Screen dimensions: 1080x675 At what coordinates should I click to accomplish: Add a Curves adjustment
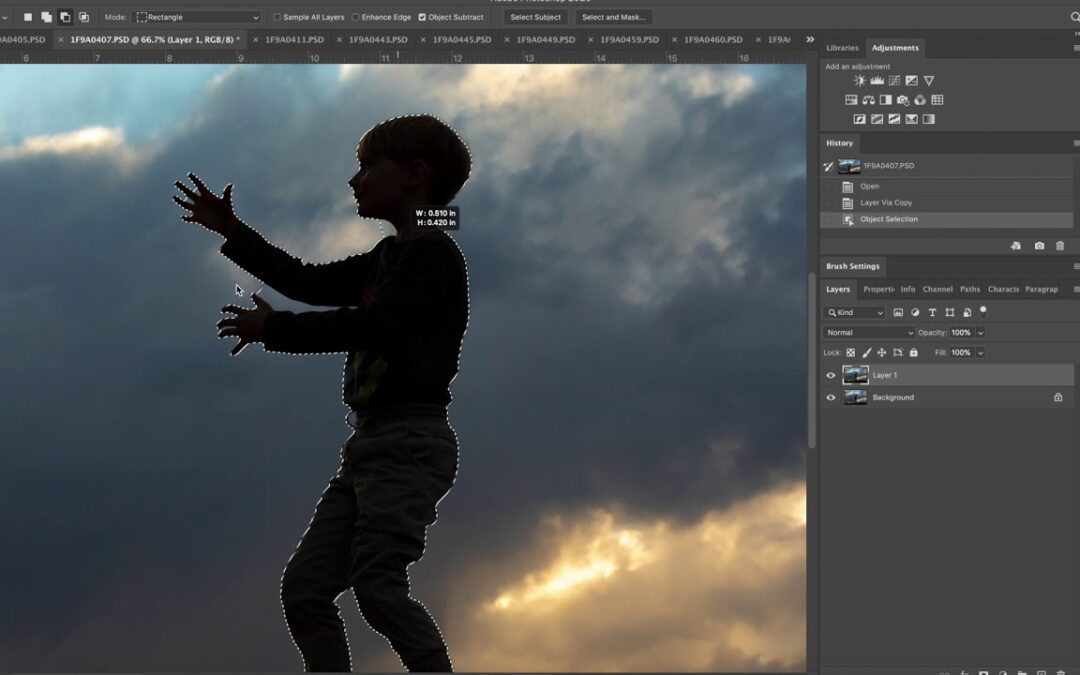(x=894, y=81)
